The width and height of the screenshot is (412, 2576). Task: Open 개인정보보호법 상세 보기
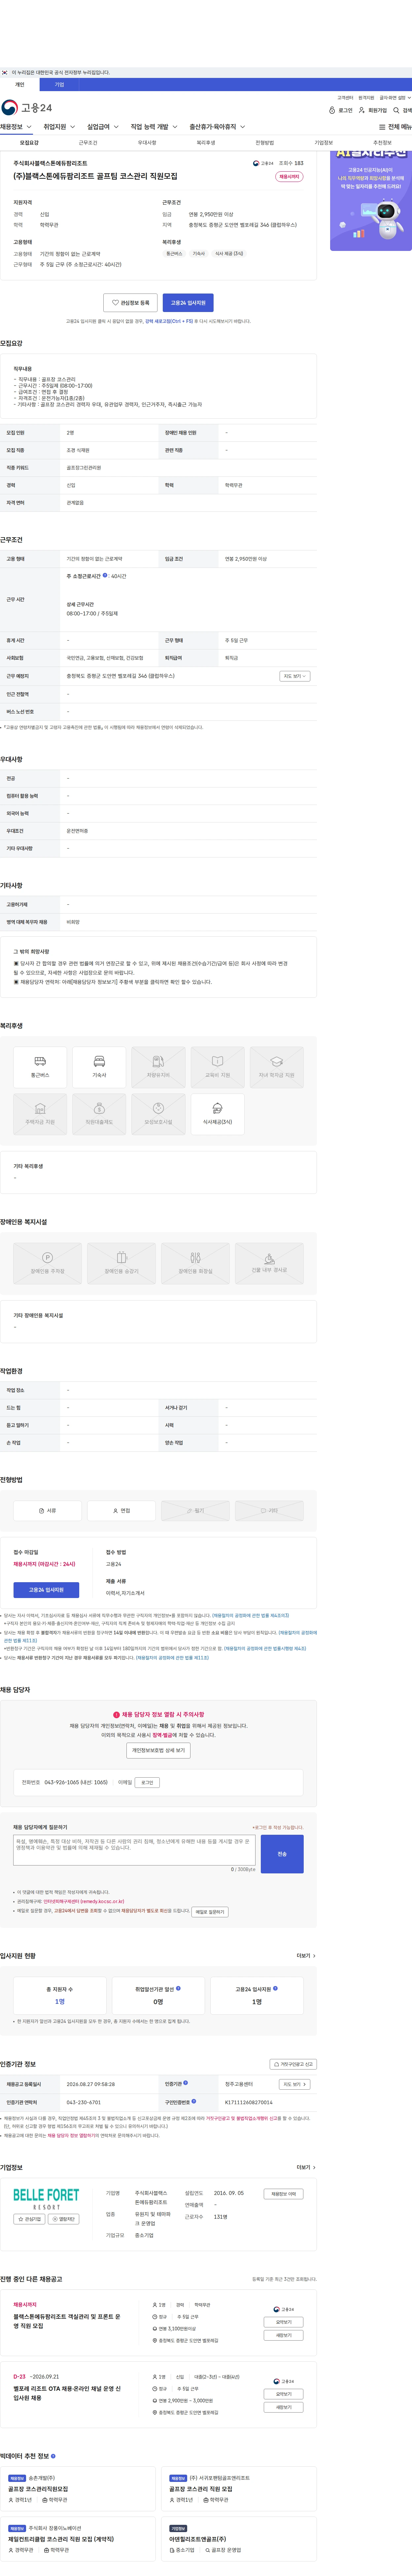158,1751
